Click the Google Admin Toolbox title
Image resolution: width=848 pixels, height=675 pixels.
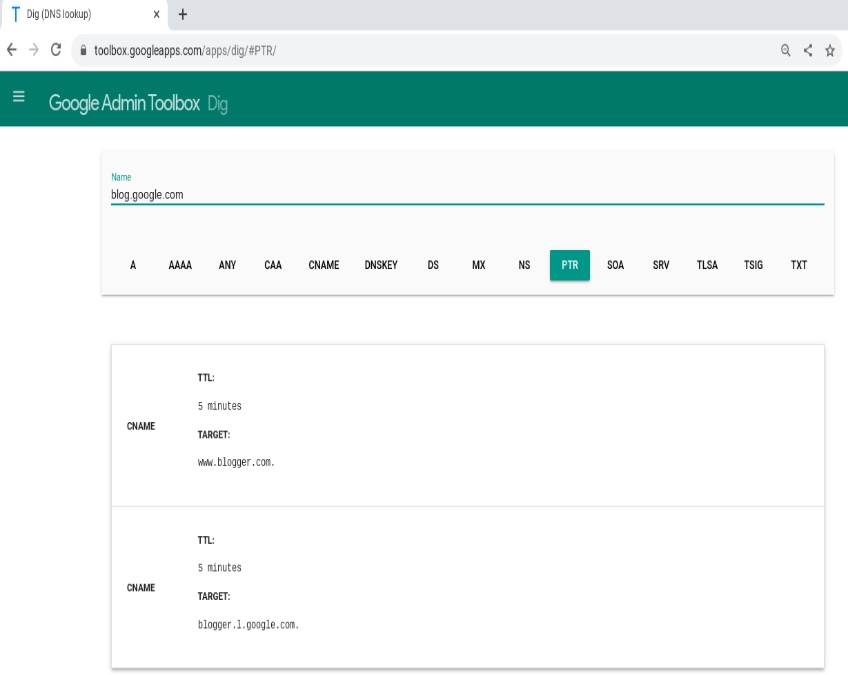[124, 103]
